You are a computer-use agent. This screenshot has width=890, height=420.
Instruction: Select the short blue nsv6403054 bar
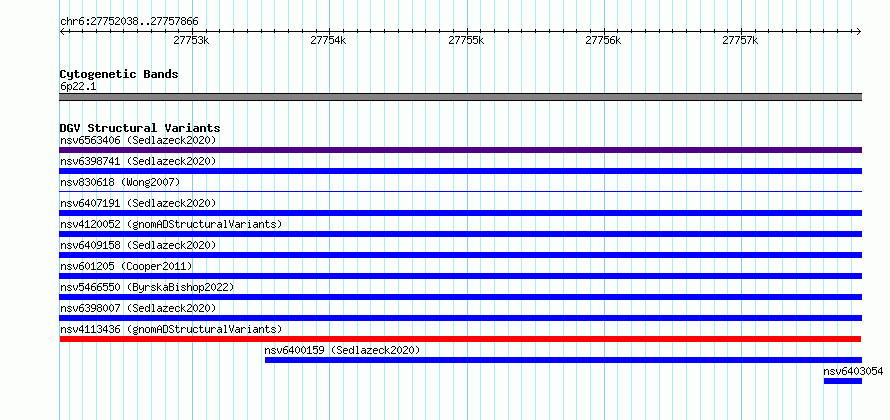tap(843, 381)
